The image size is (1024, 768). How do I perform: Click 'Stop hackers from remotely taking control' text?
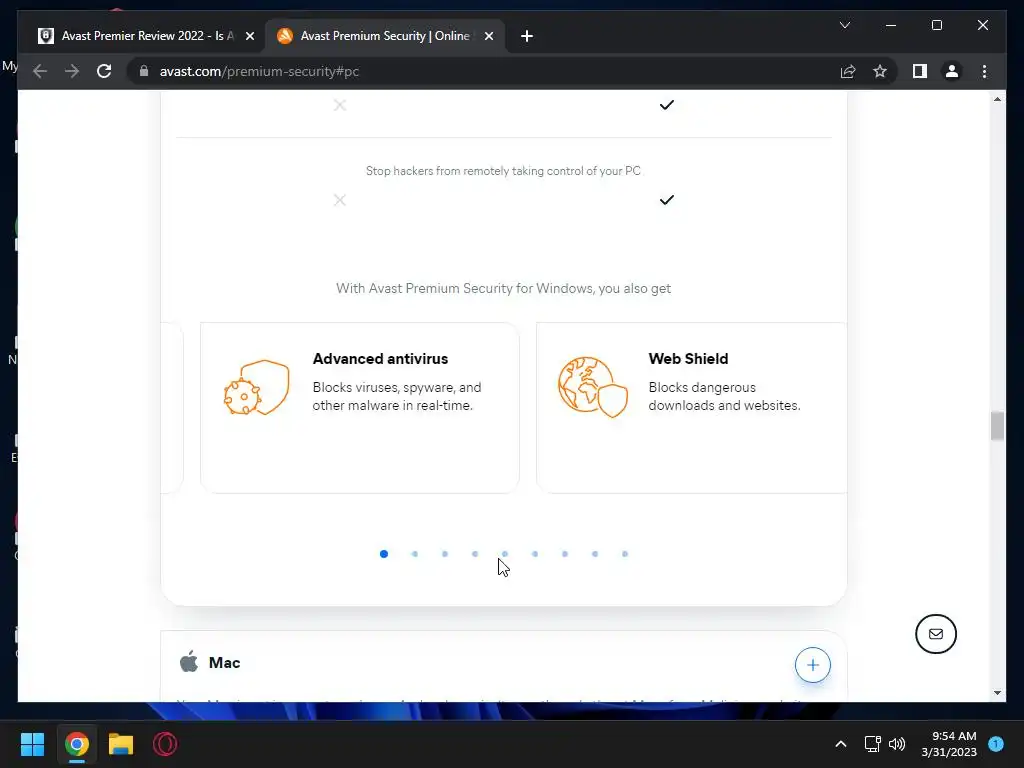(503, 171)
